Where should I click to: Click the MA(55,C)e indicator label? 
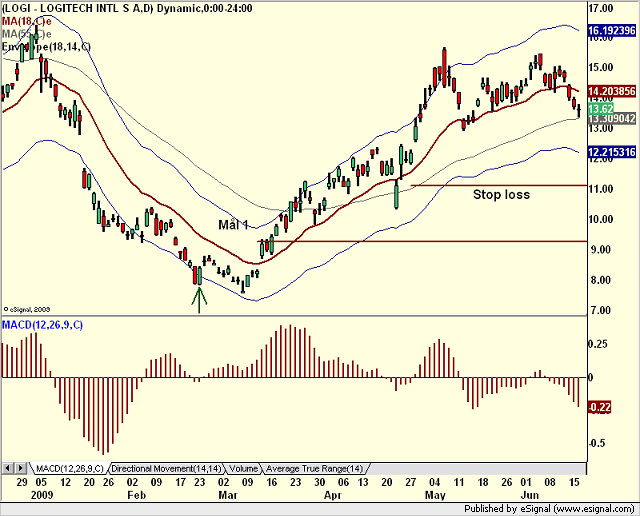(26, 34)
